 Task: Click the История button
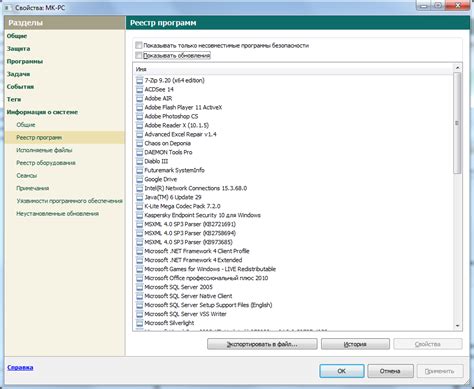tap(355, 344)
